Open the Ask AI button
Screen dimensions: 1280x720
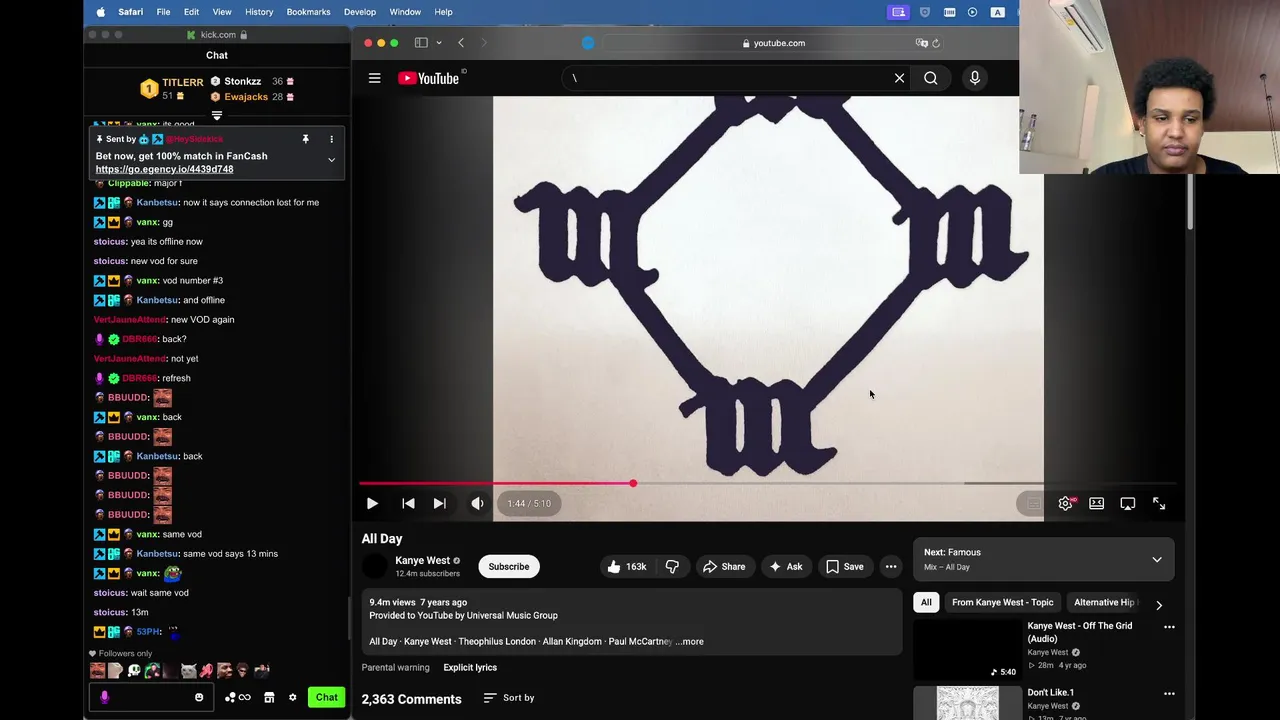point(785,566)
